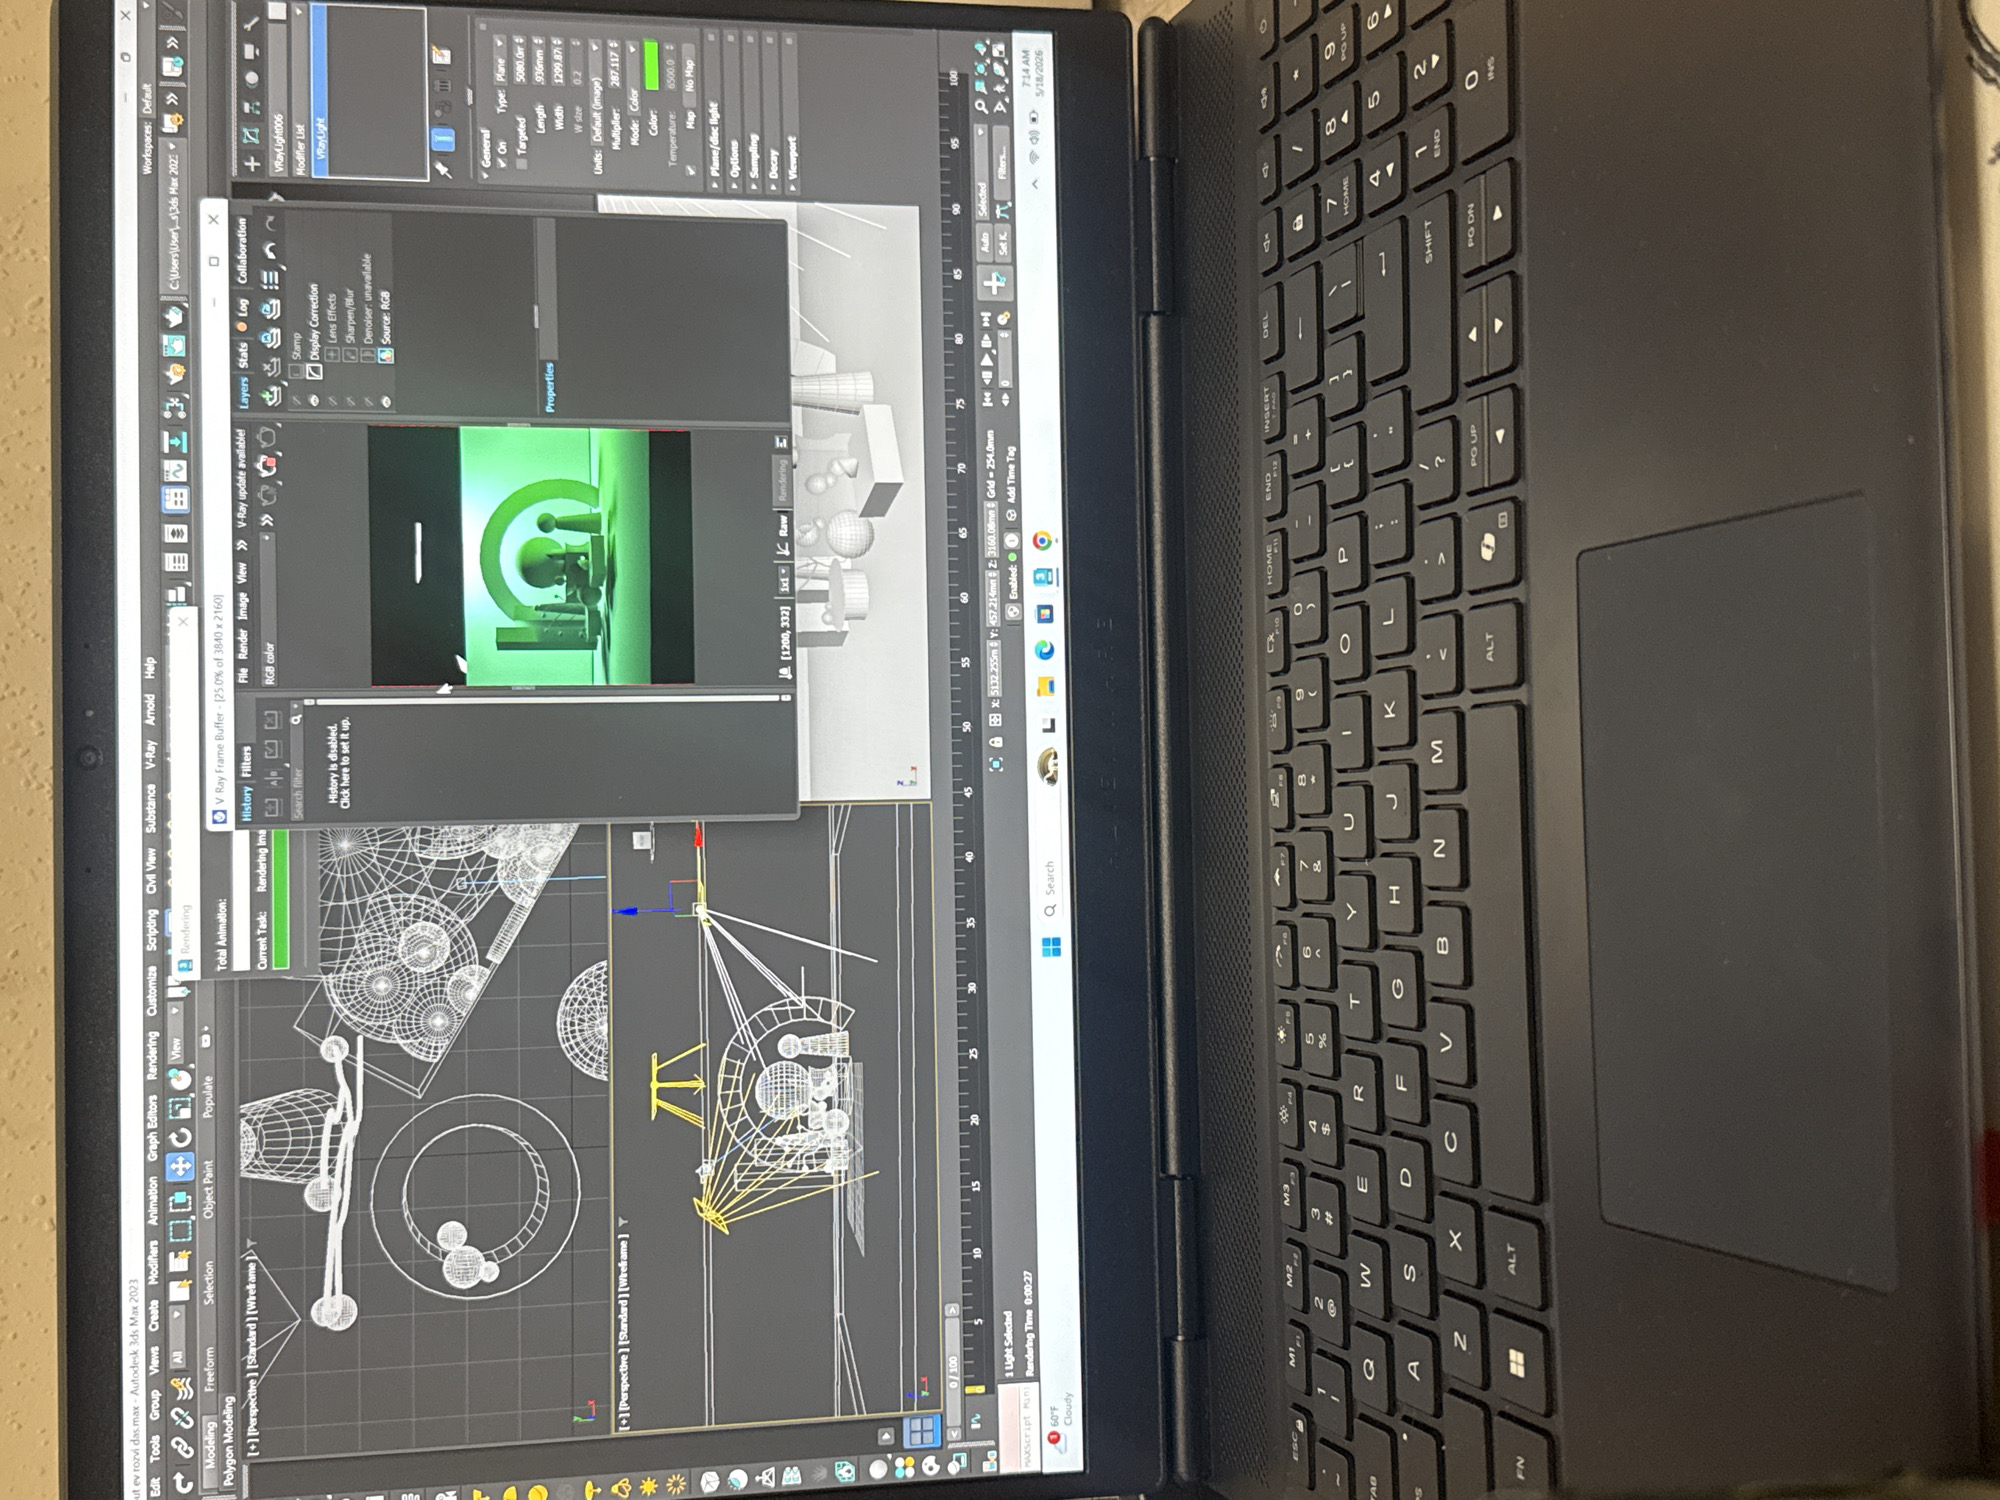Click Delete Layer icon in VFB Layers
Screen dimensions: 2000x1500
click(272, 368)
